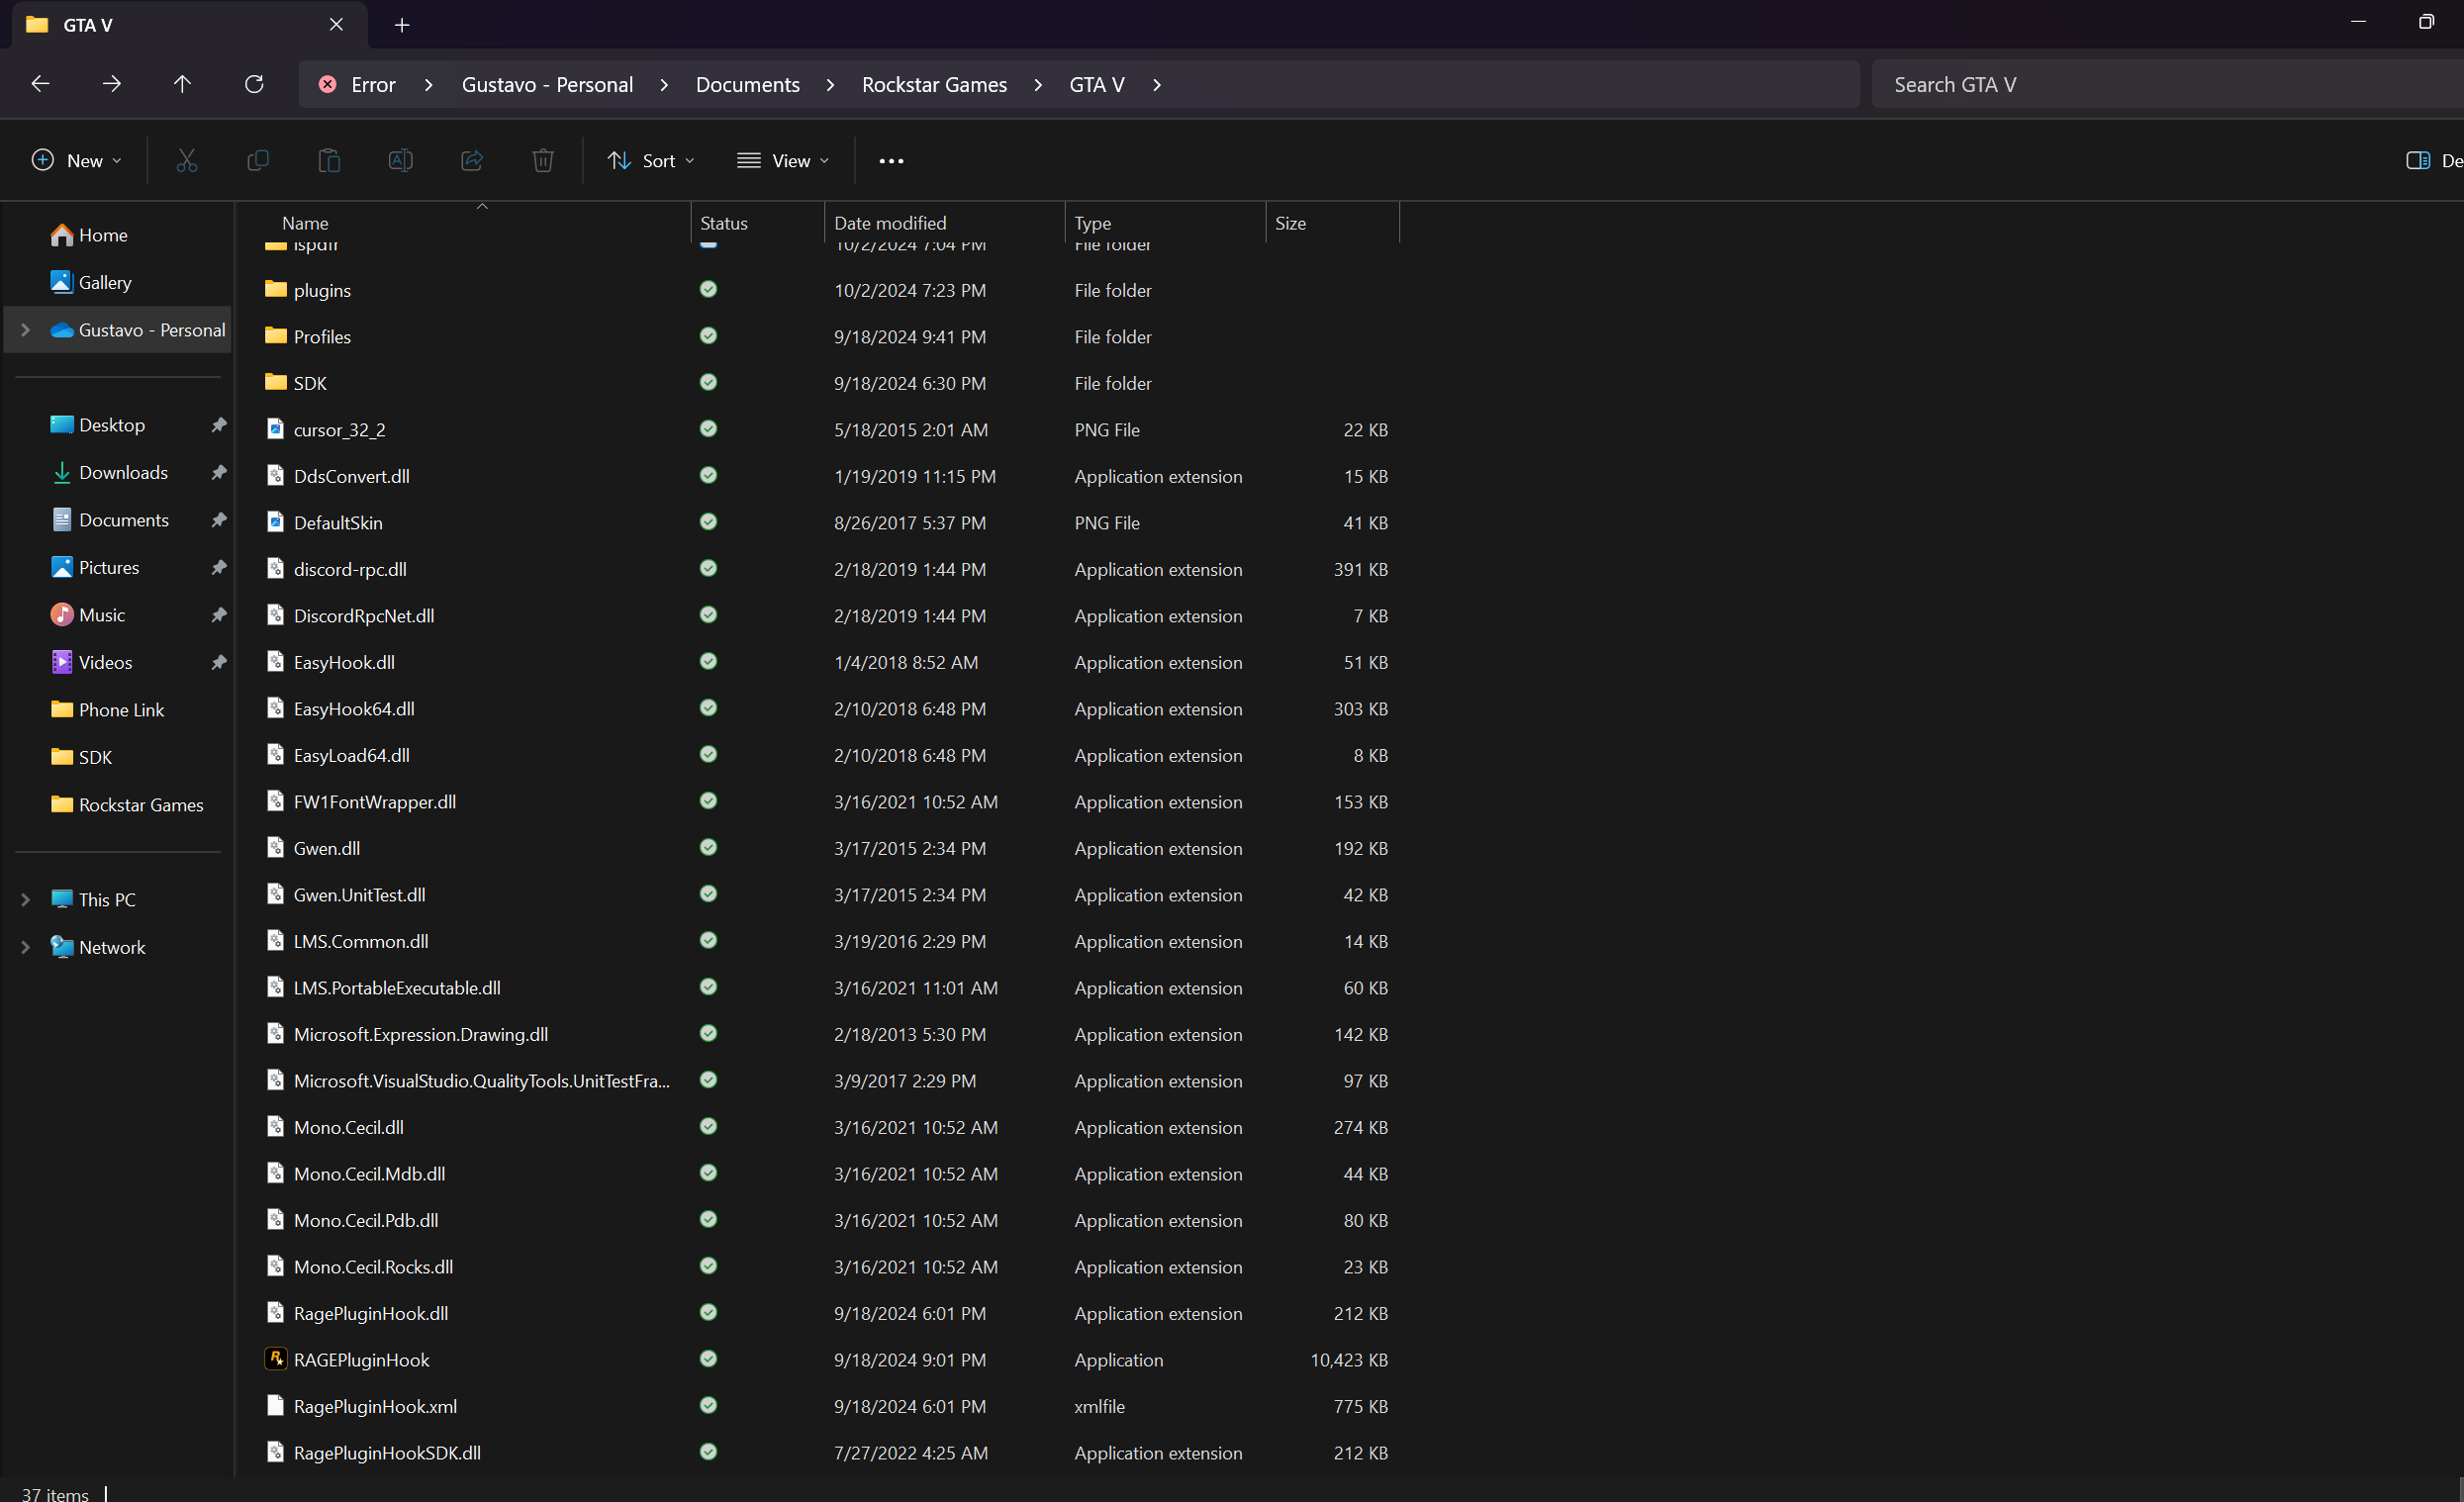Click the Delete trash can icon

click(543, 160)
